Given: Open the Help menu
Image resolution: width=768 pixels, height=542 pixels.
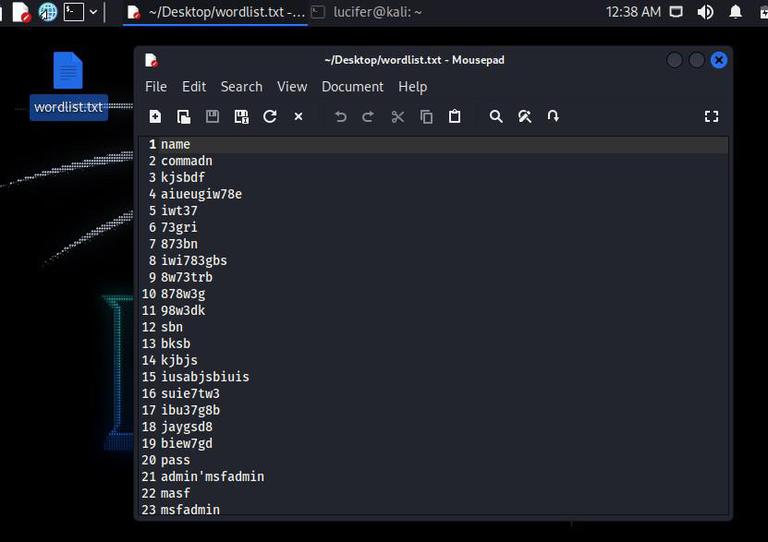Looking at the screenshot, I should pyautogui.click(x=412, y=87).
